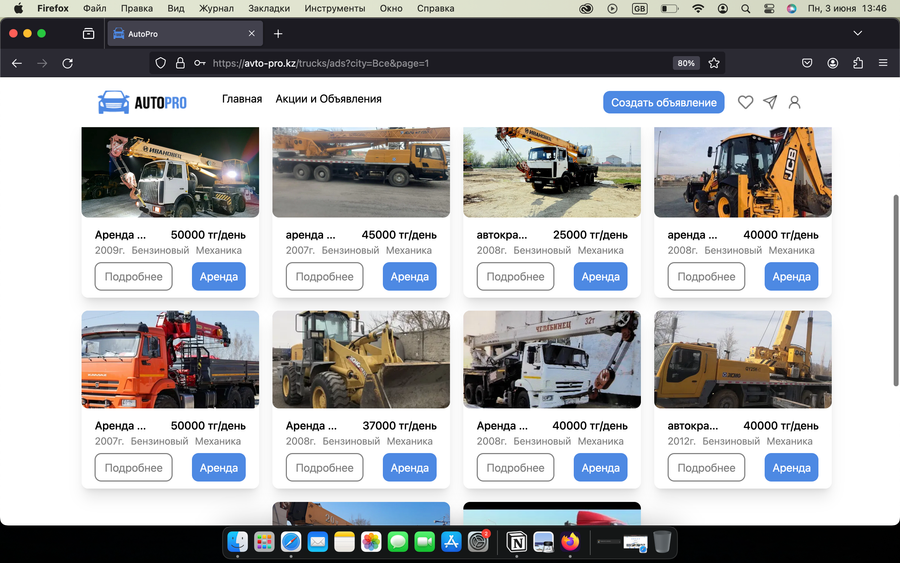The height and width of the screenshot is (563, 900).
Task: Open the shield tracking protection icon
Action: click(x=161, y=63)
